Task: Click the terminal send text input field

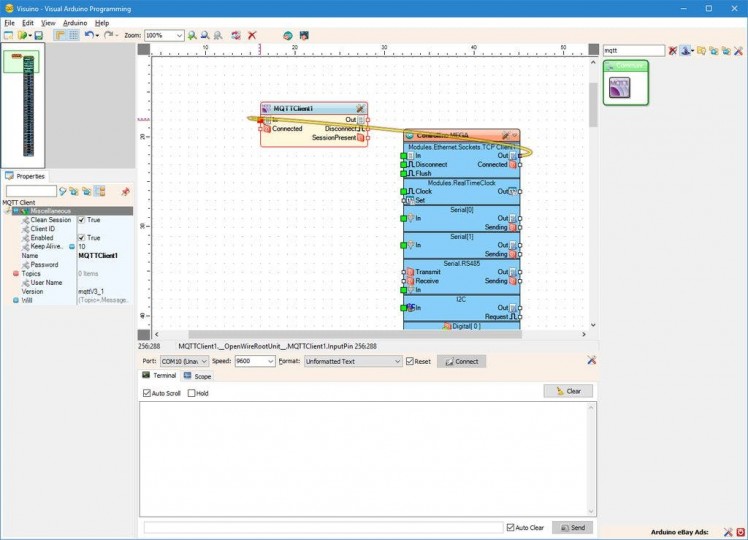Action: (323, 527)
